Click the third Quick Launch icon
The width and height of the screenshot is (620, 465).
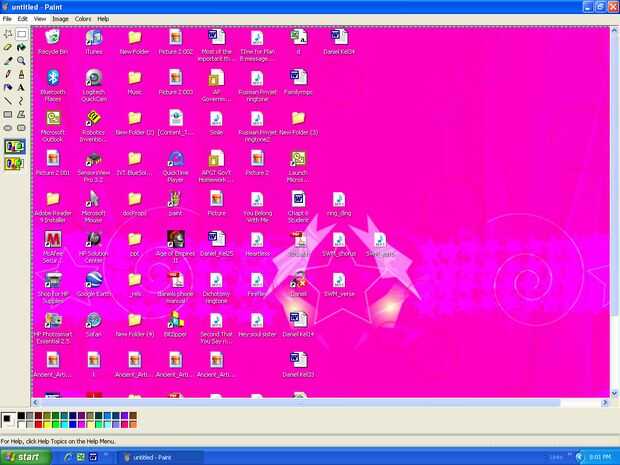93,457
